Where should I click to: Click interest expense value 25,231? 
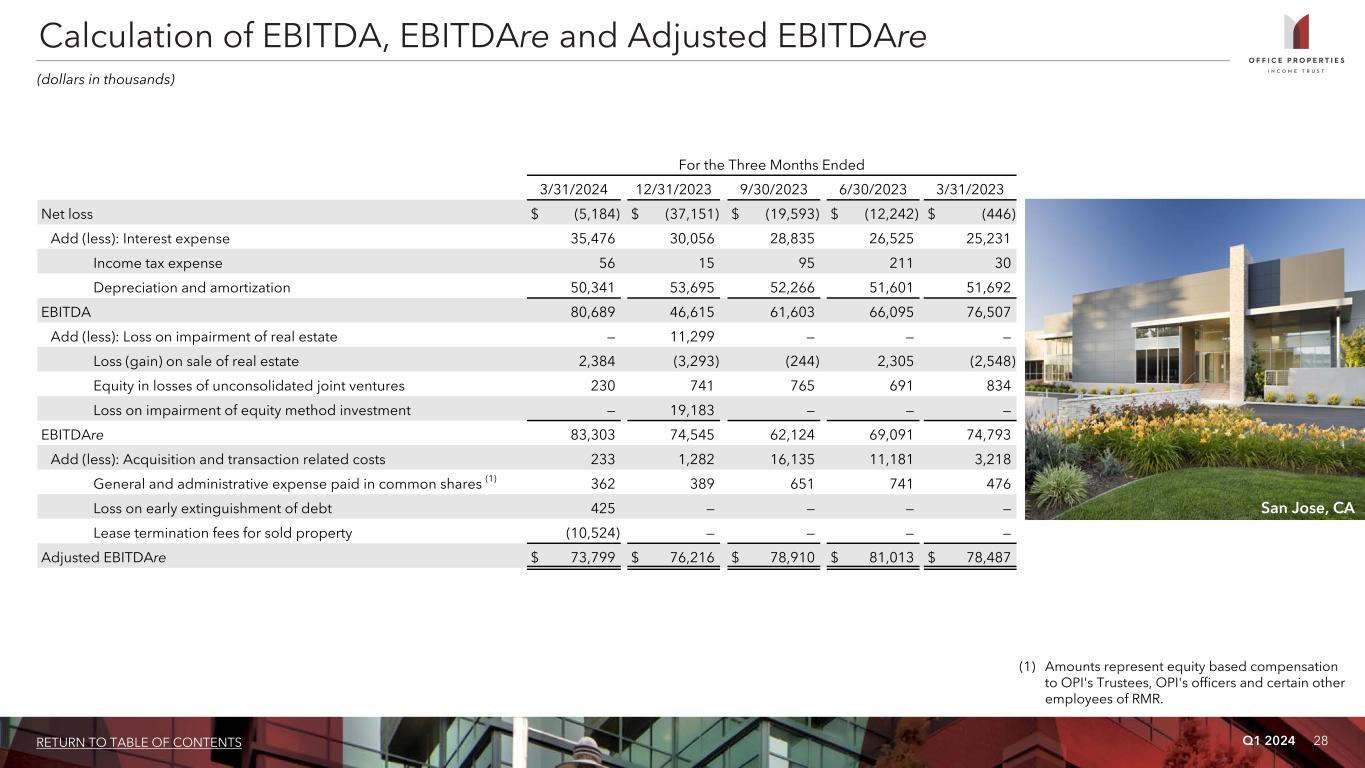pyautogui.click(x=987, y=238)
